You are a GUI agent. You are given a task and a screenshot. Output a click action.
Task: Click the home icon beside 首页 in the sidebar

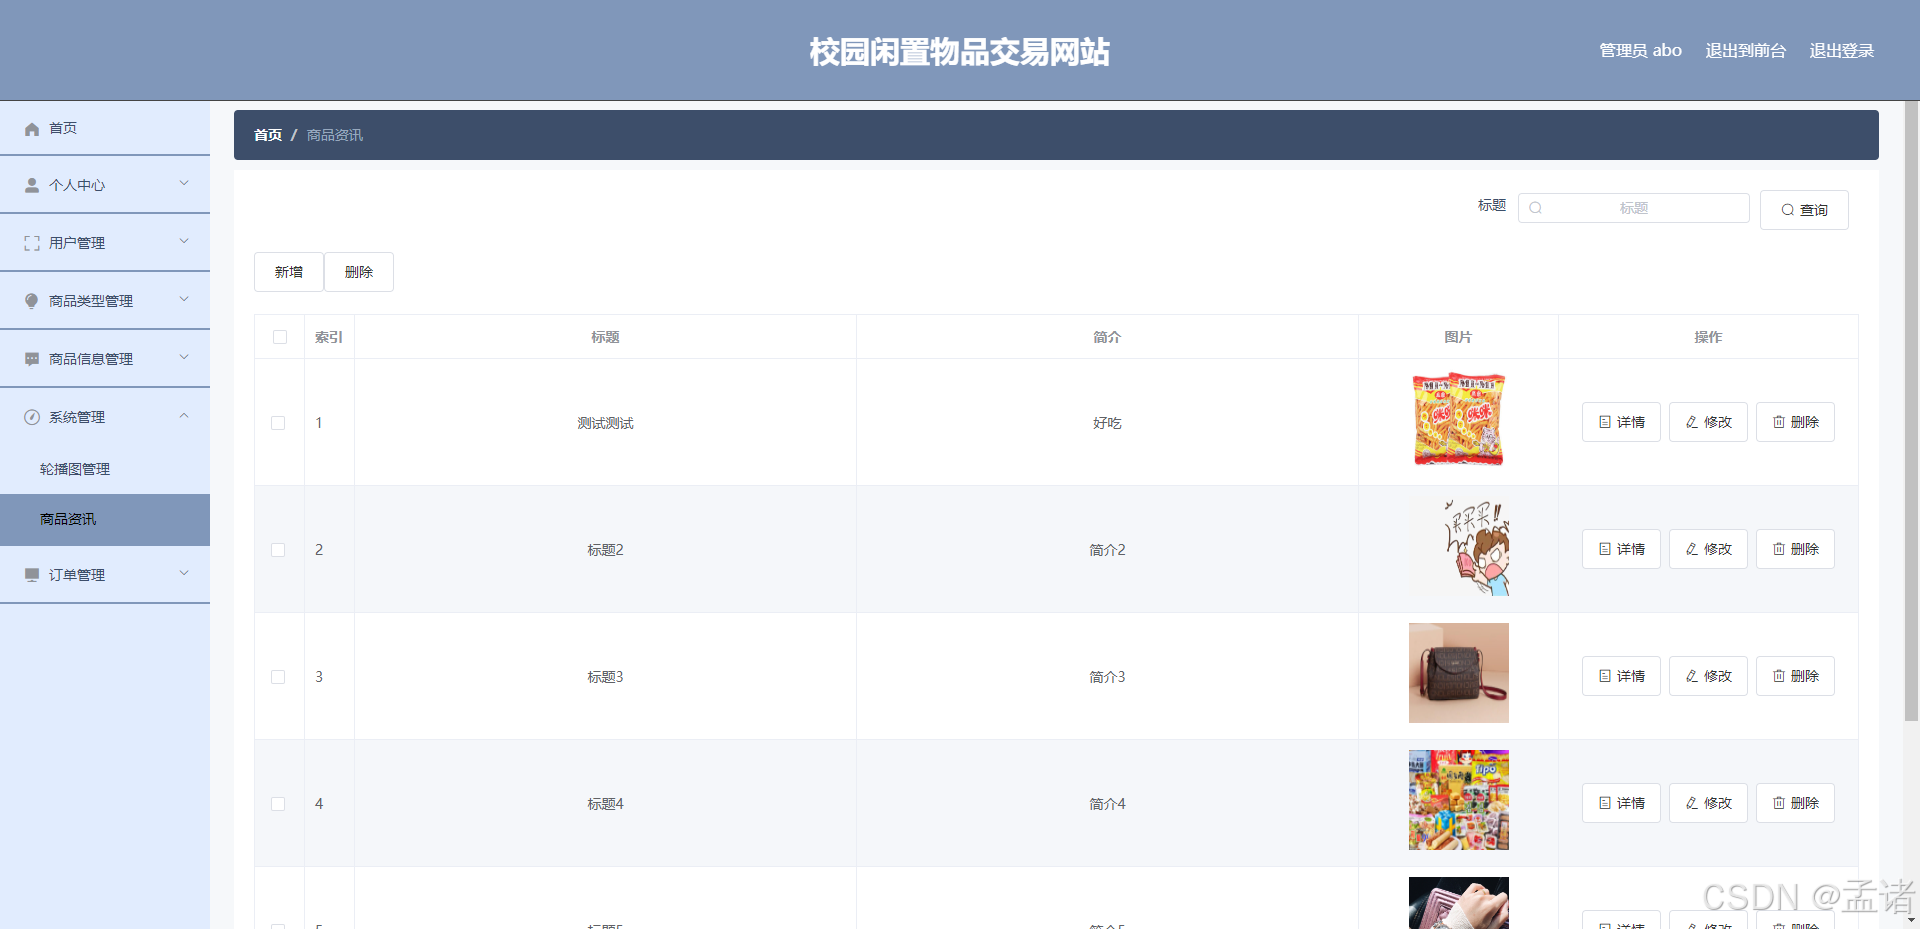(32, 129)
